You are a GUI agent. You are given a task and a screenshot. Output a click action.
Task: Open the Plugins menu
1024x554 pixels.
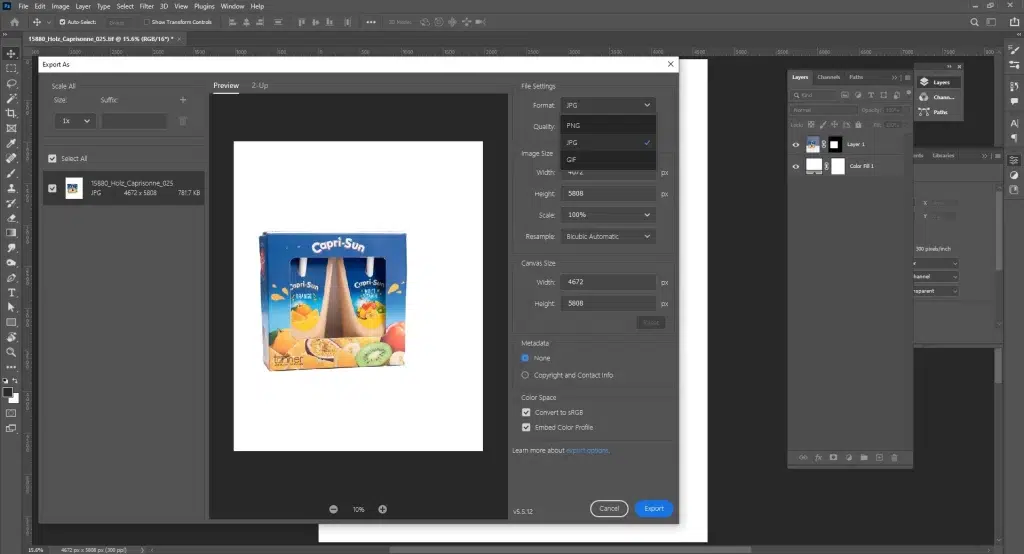tap(204, 7)
